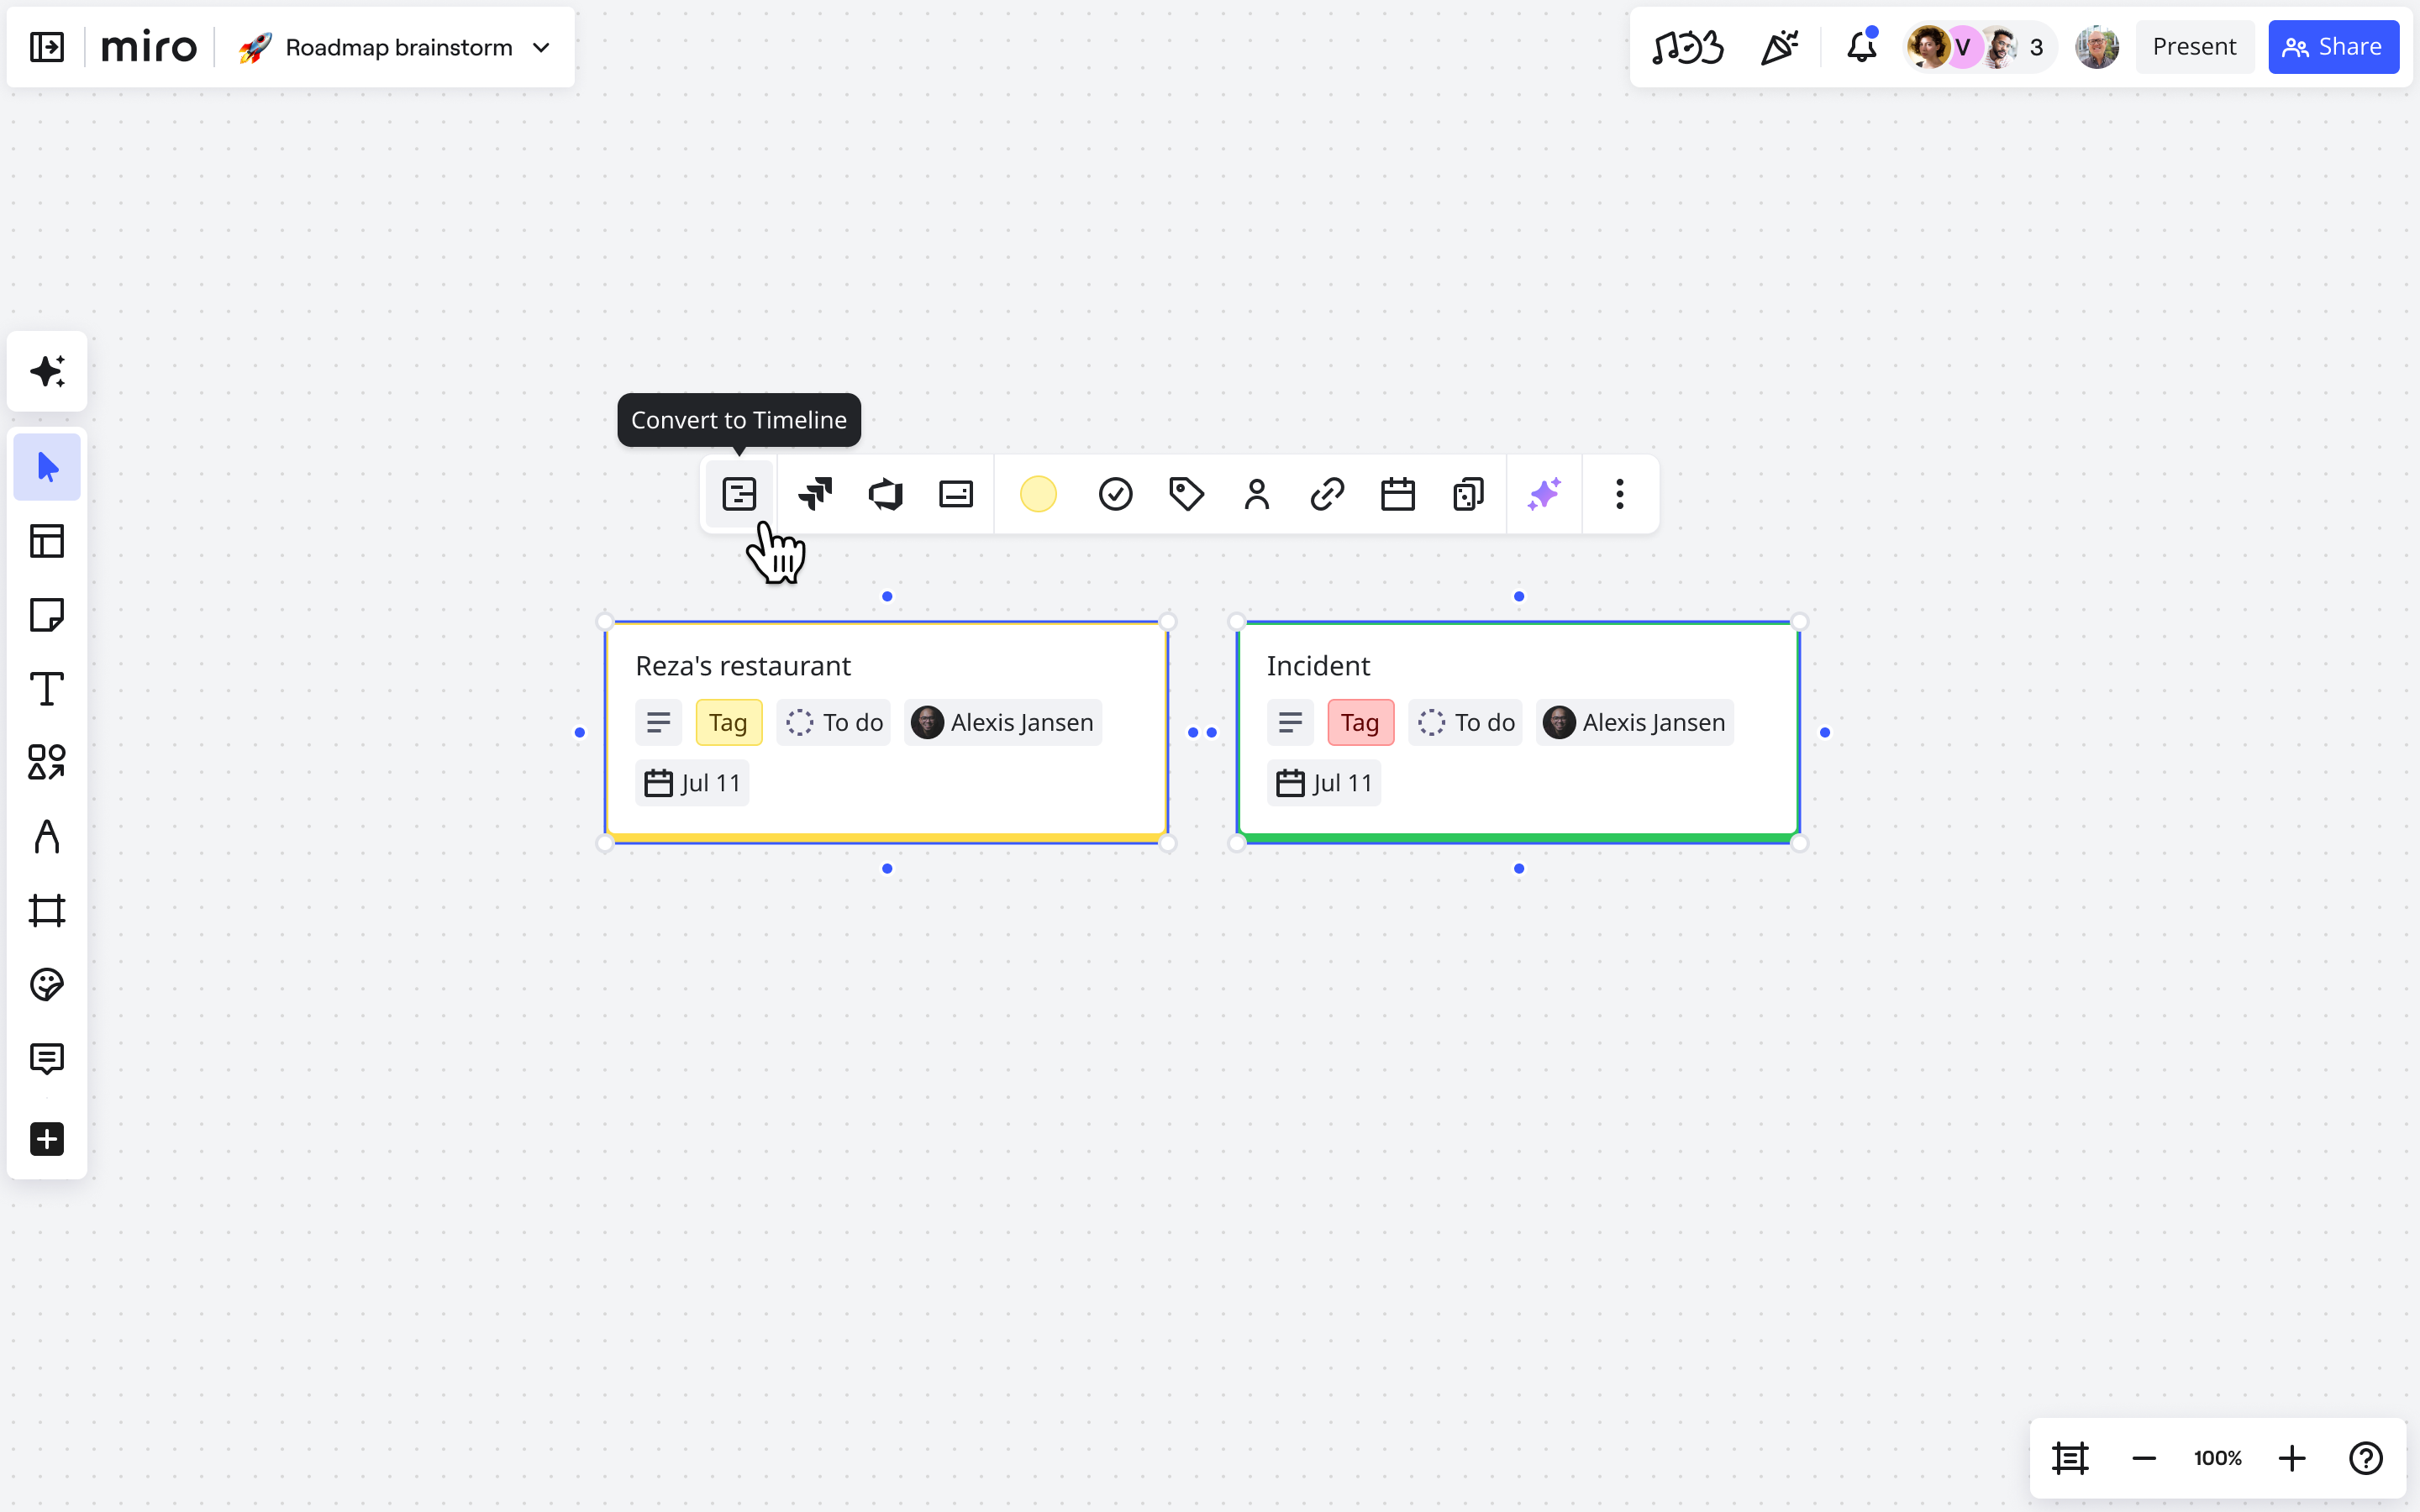Select the sticky note tool in sidebar
2420x1512 pixels.
pyautogui.click(x=47, y=615)
